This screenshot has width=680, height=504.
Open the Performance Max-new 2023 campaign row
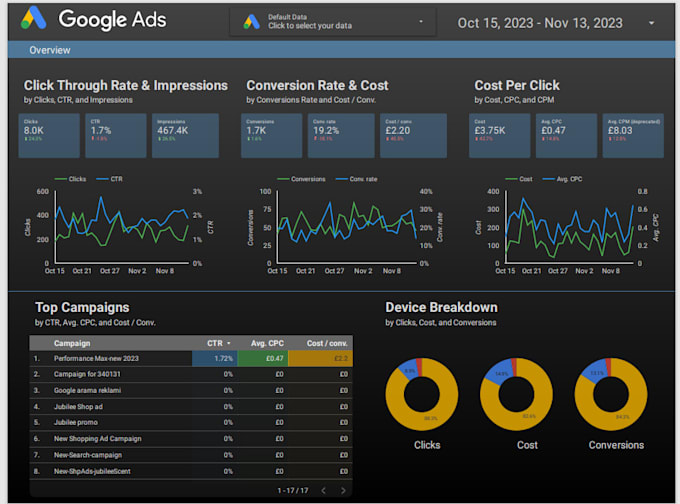click(191, 359)
